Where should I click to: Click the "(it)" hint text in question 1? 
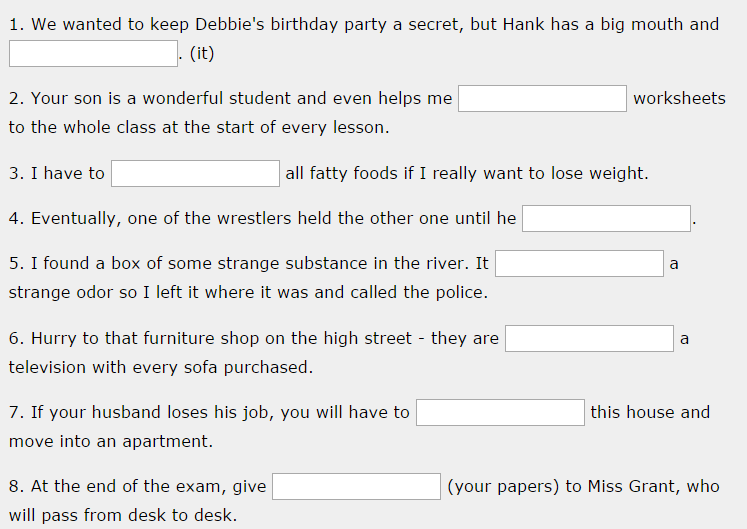pos(202,53)
